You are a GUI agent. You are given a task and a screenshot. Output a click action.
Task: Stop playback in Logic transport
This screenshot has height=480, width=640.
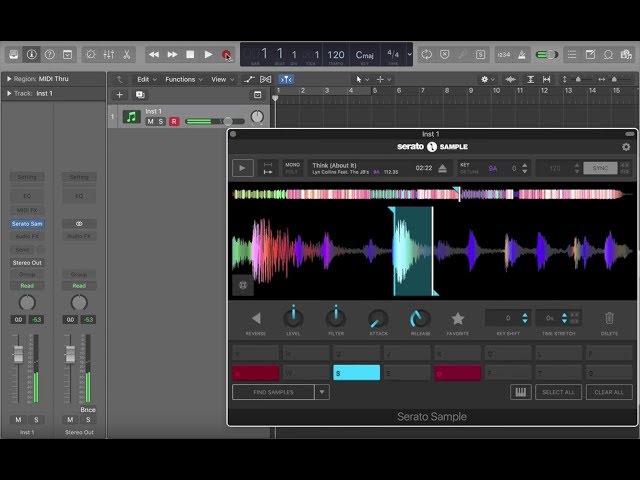pos(190,55)
